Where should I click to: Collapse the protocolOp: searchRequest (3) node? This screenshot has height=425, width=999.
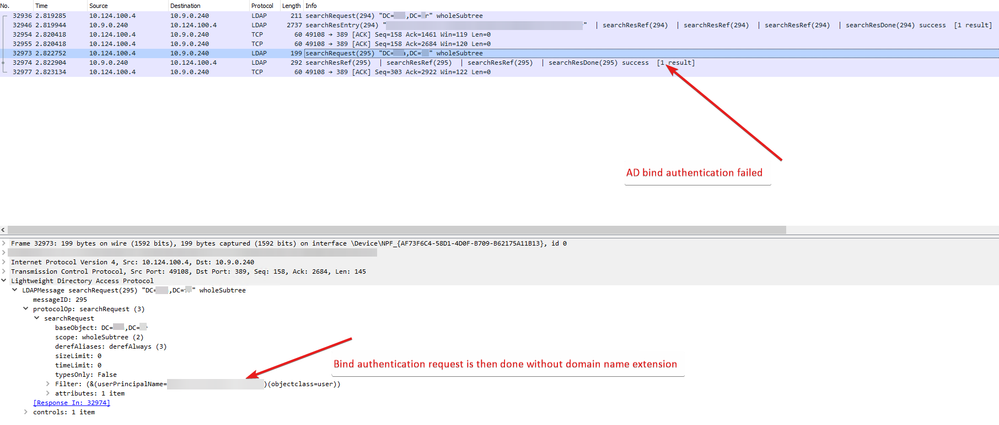coord(25,308)
